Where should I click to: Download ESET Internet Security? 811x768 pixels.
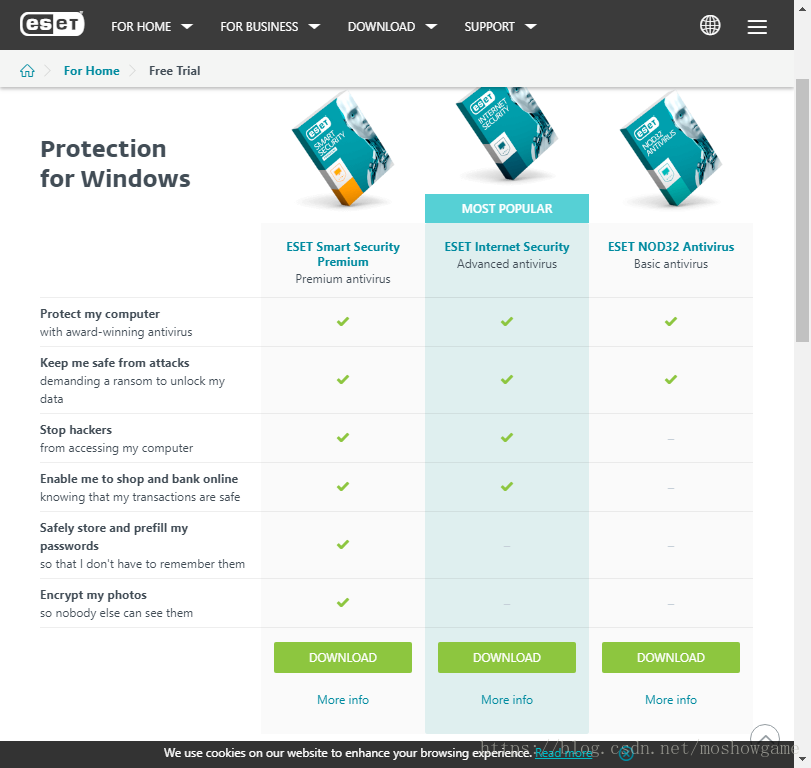(x=507, y=657)
